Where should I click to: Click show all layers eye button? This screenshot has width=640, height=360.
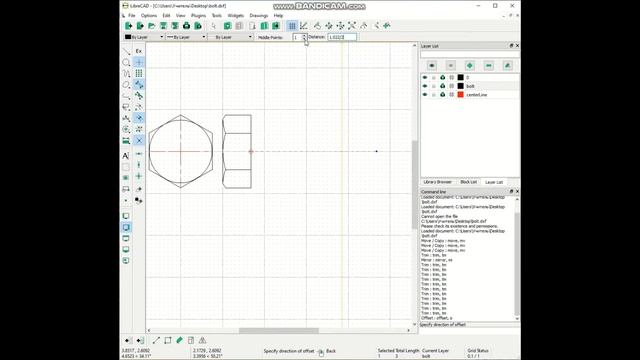click(431, 66)
